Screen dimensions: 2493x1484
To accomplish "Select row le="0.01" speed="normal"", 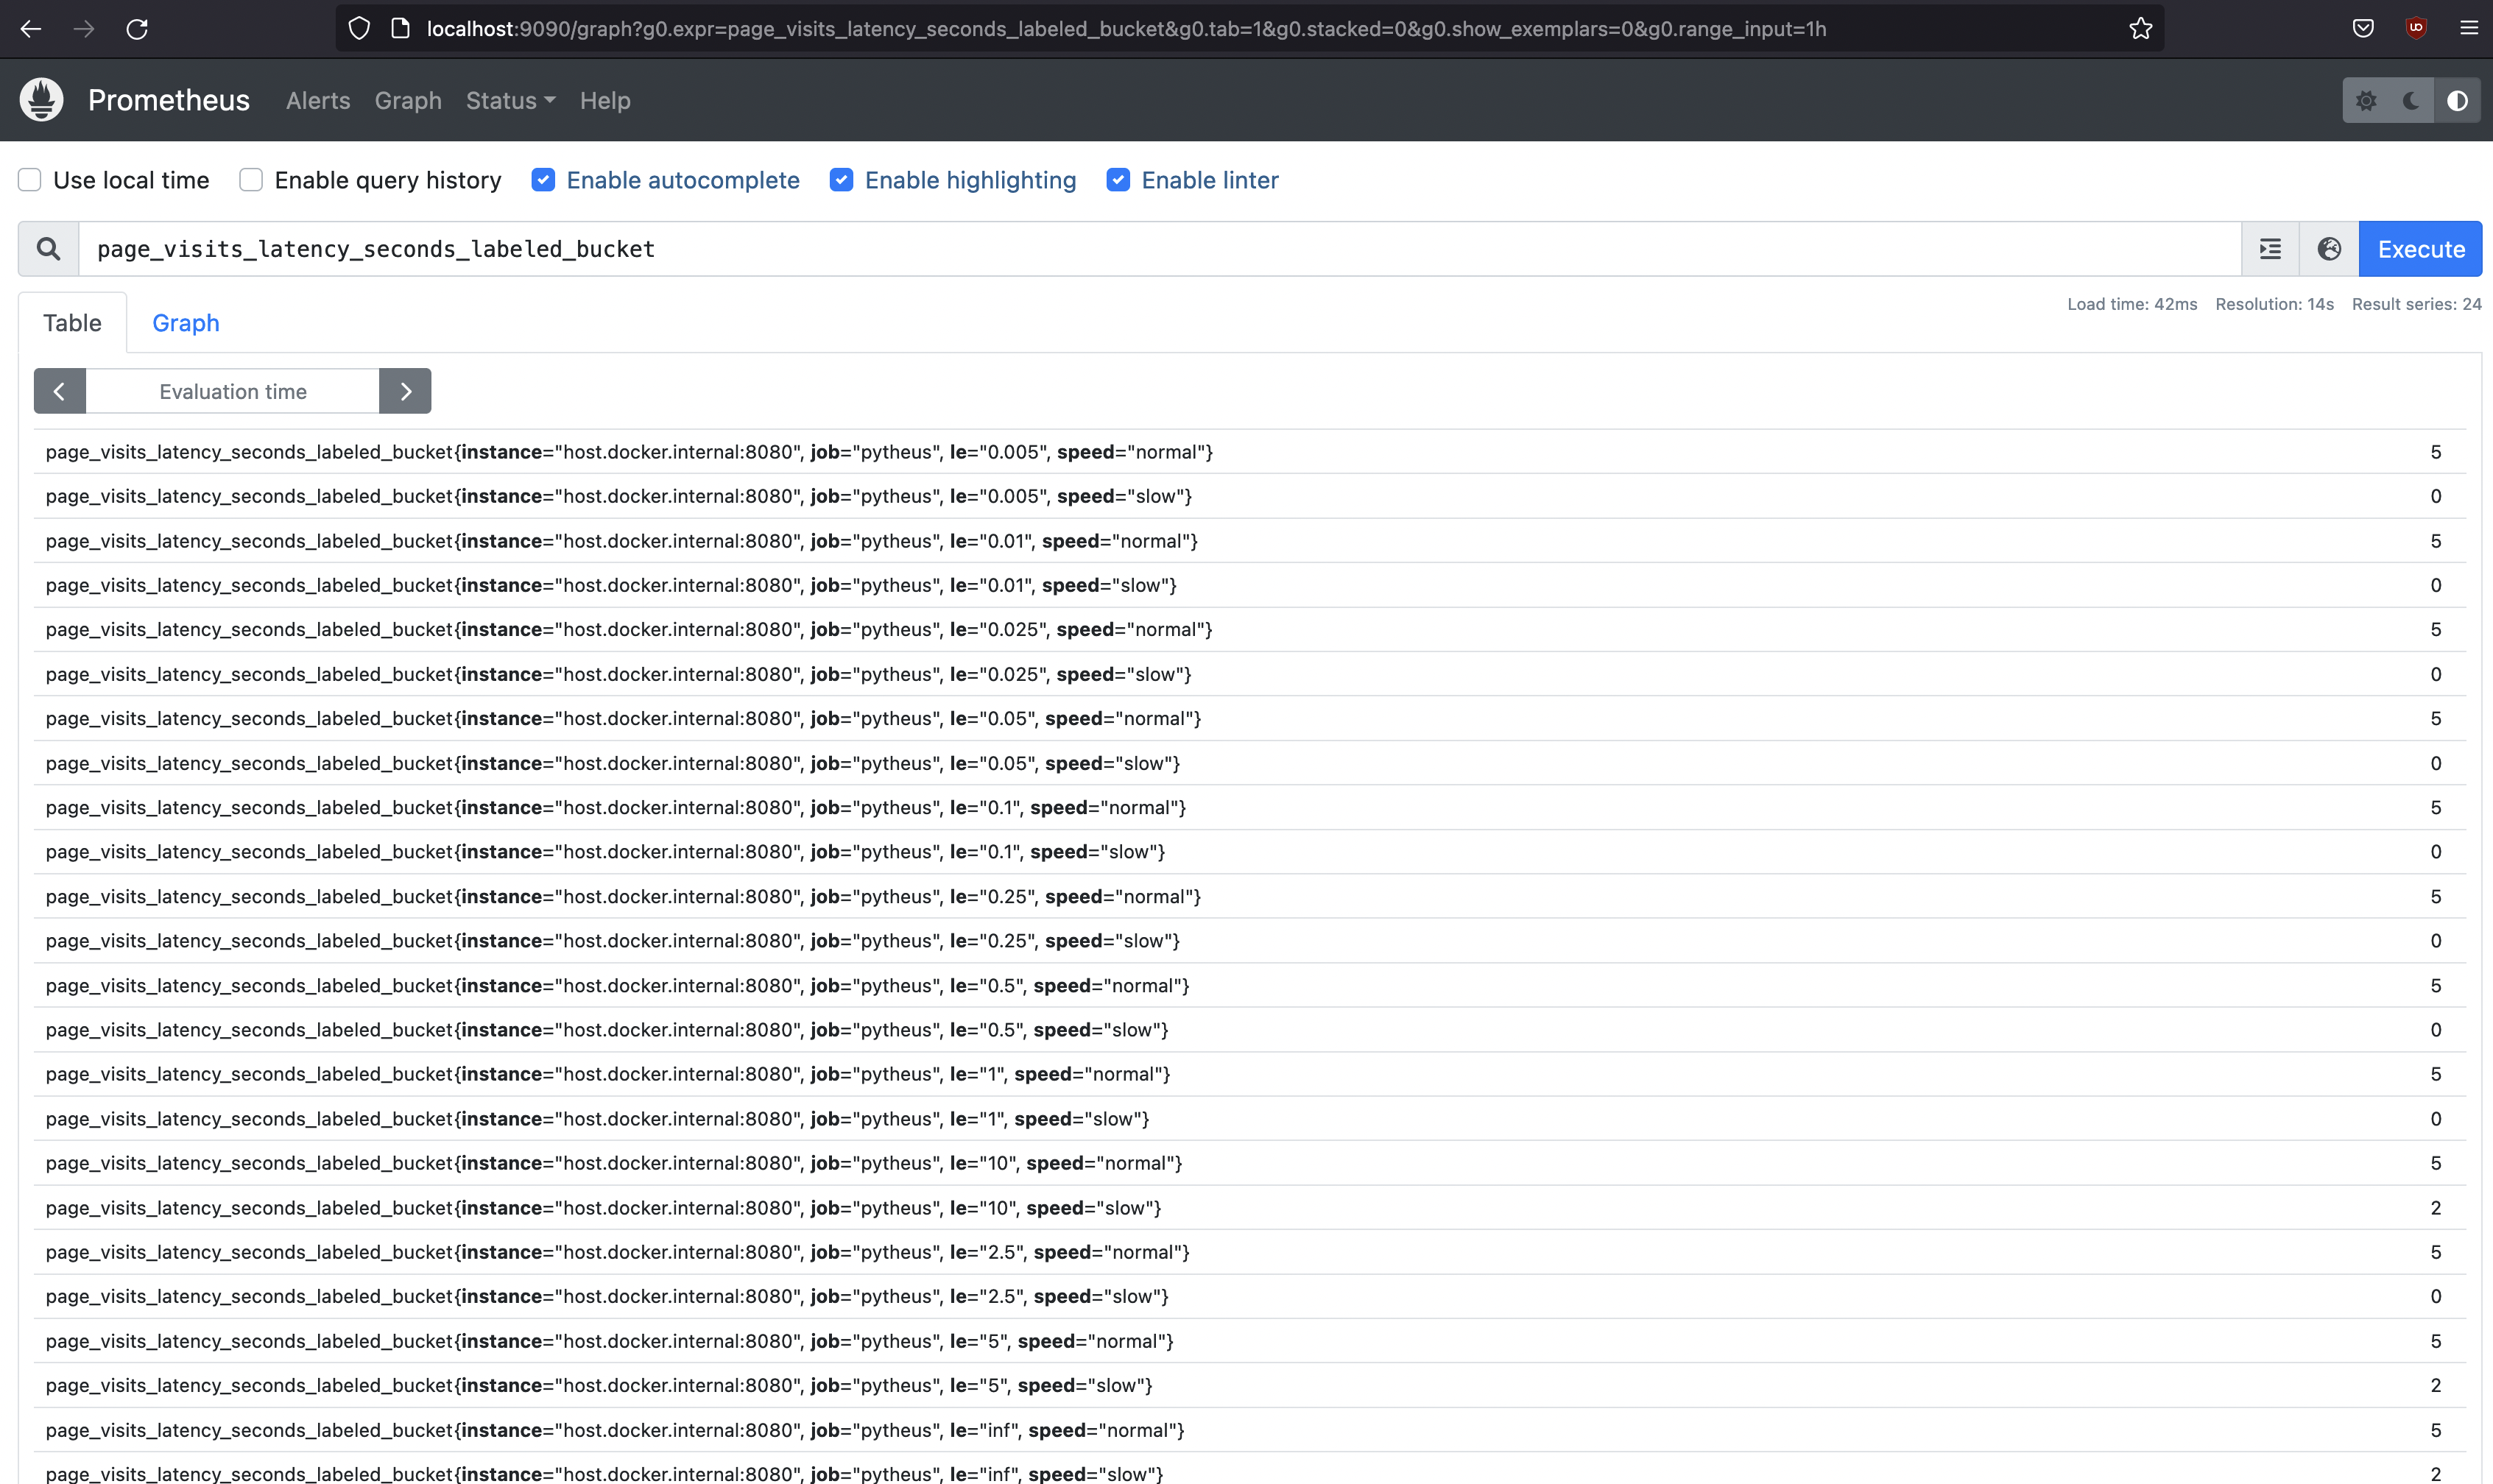I will point(1250,541).
